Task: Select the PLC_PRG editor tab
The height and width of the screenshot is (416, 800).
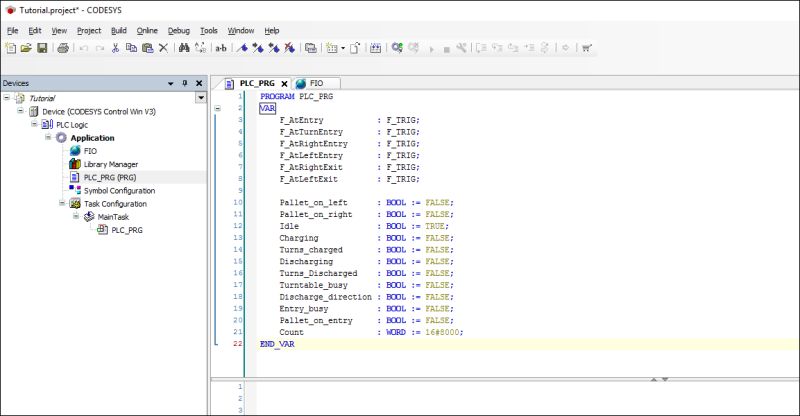Action: point(257,83)
